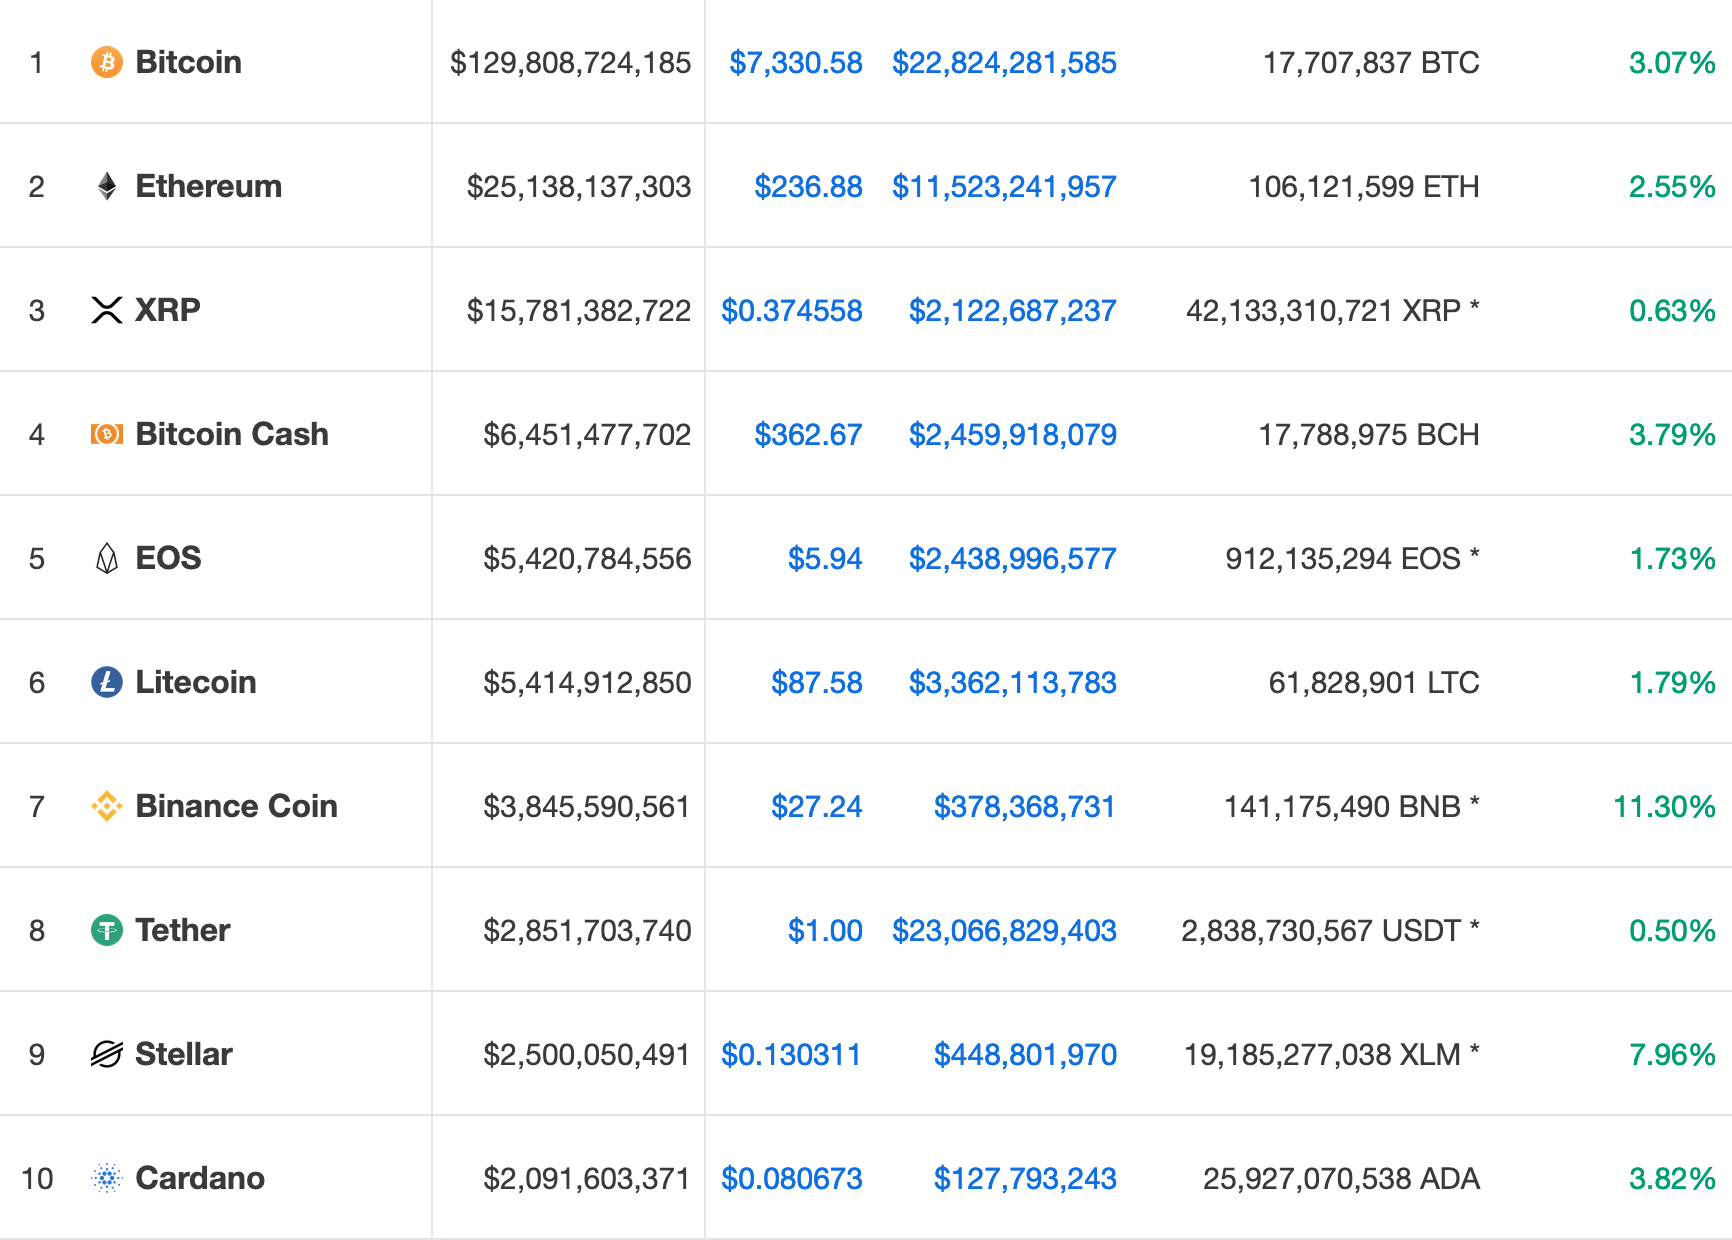Click Tether change percentage 0.50%
This screenshot has width=1732, height=1240.
coord(1672,931)
